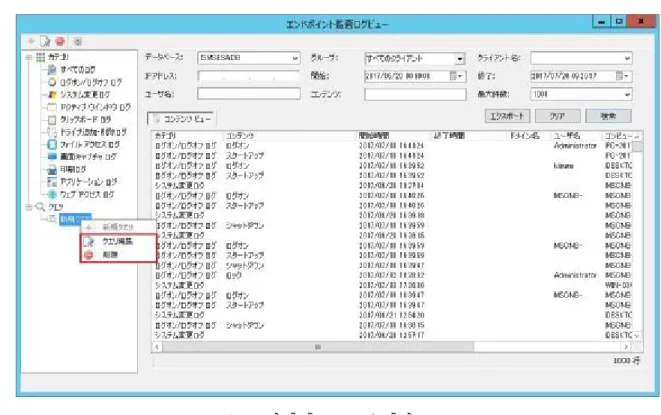This screenshot has height=415, width=661.
Task: Click the gear settings toolbar icon
Action: pos(78,42)
